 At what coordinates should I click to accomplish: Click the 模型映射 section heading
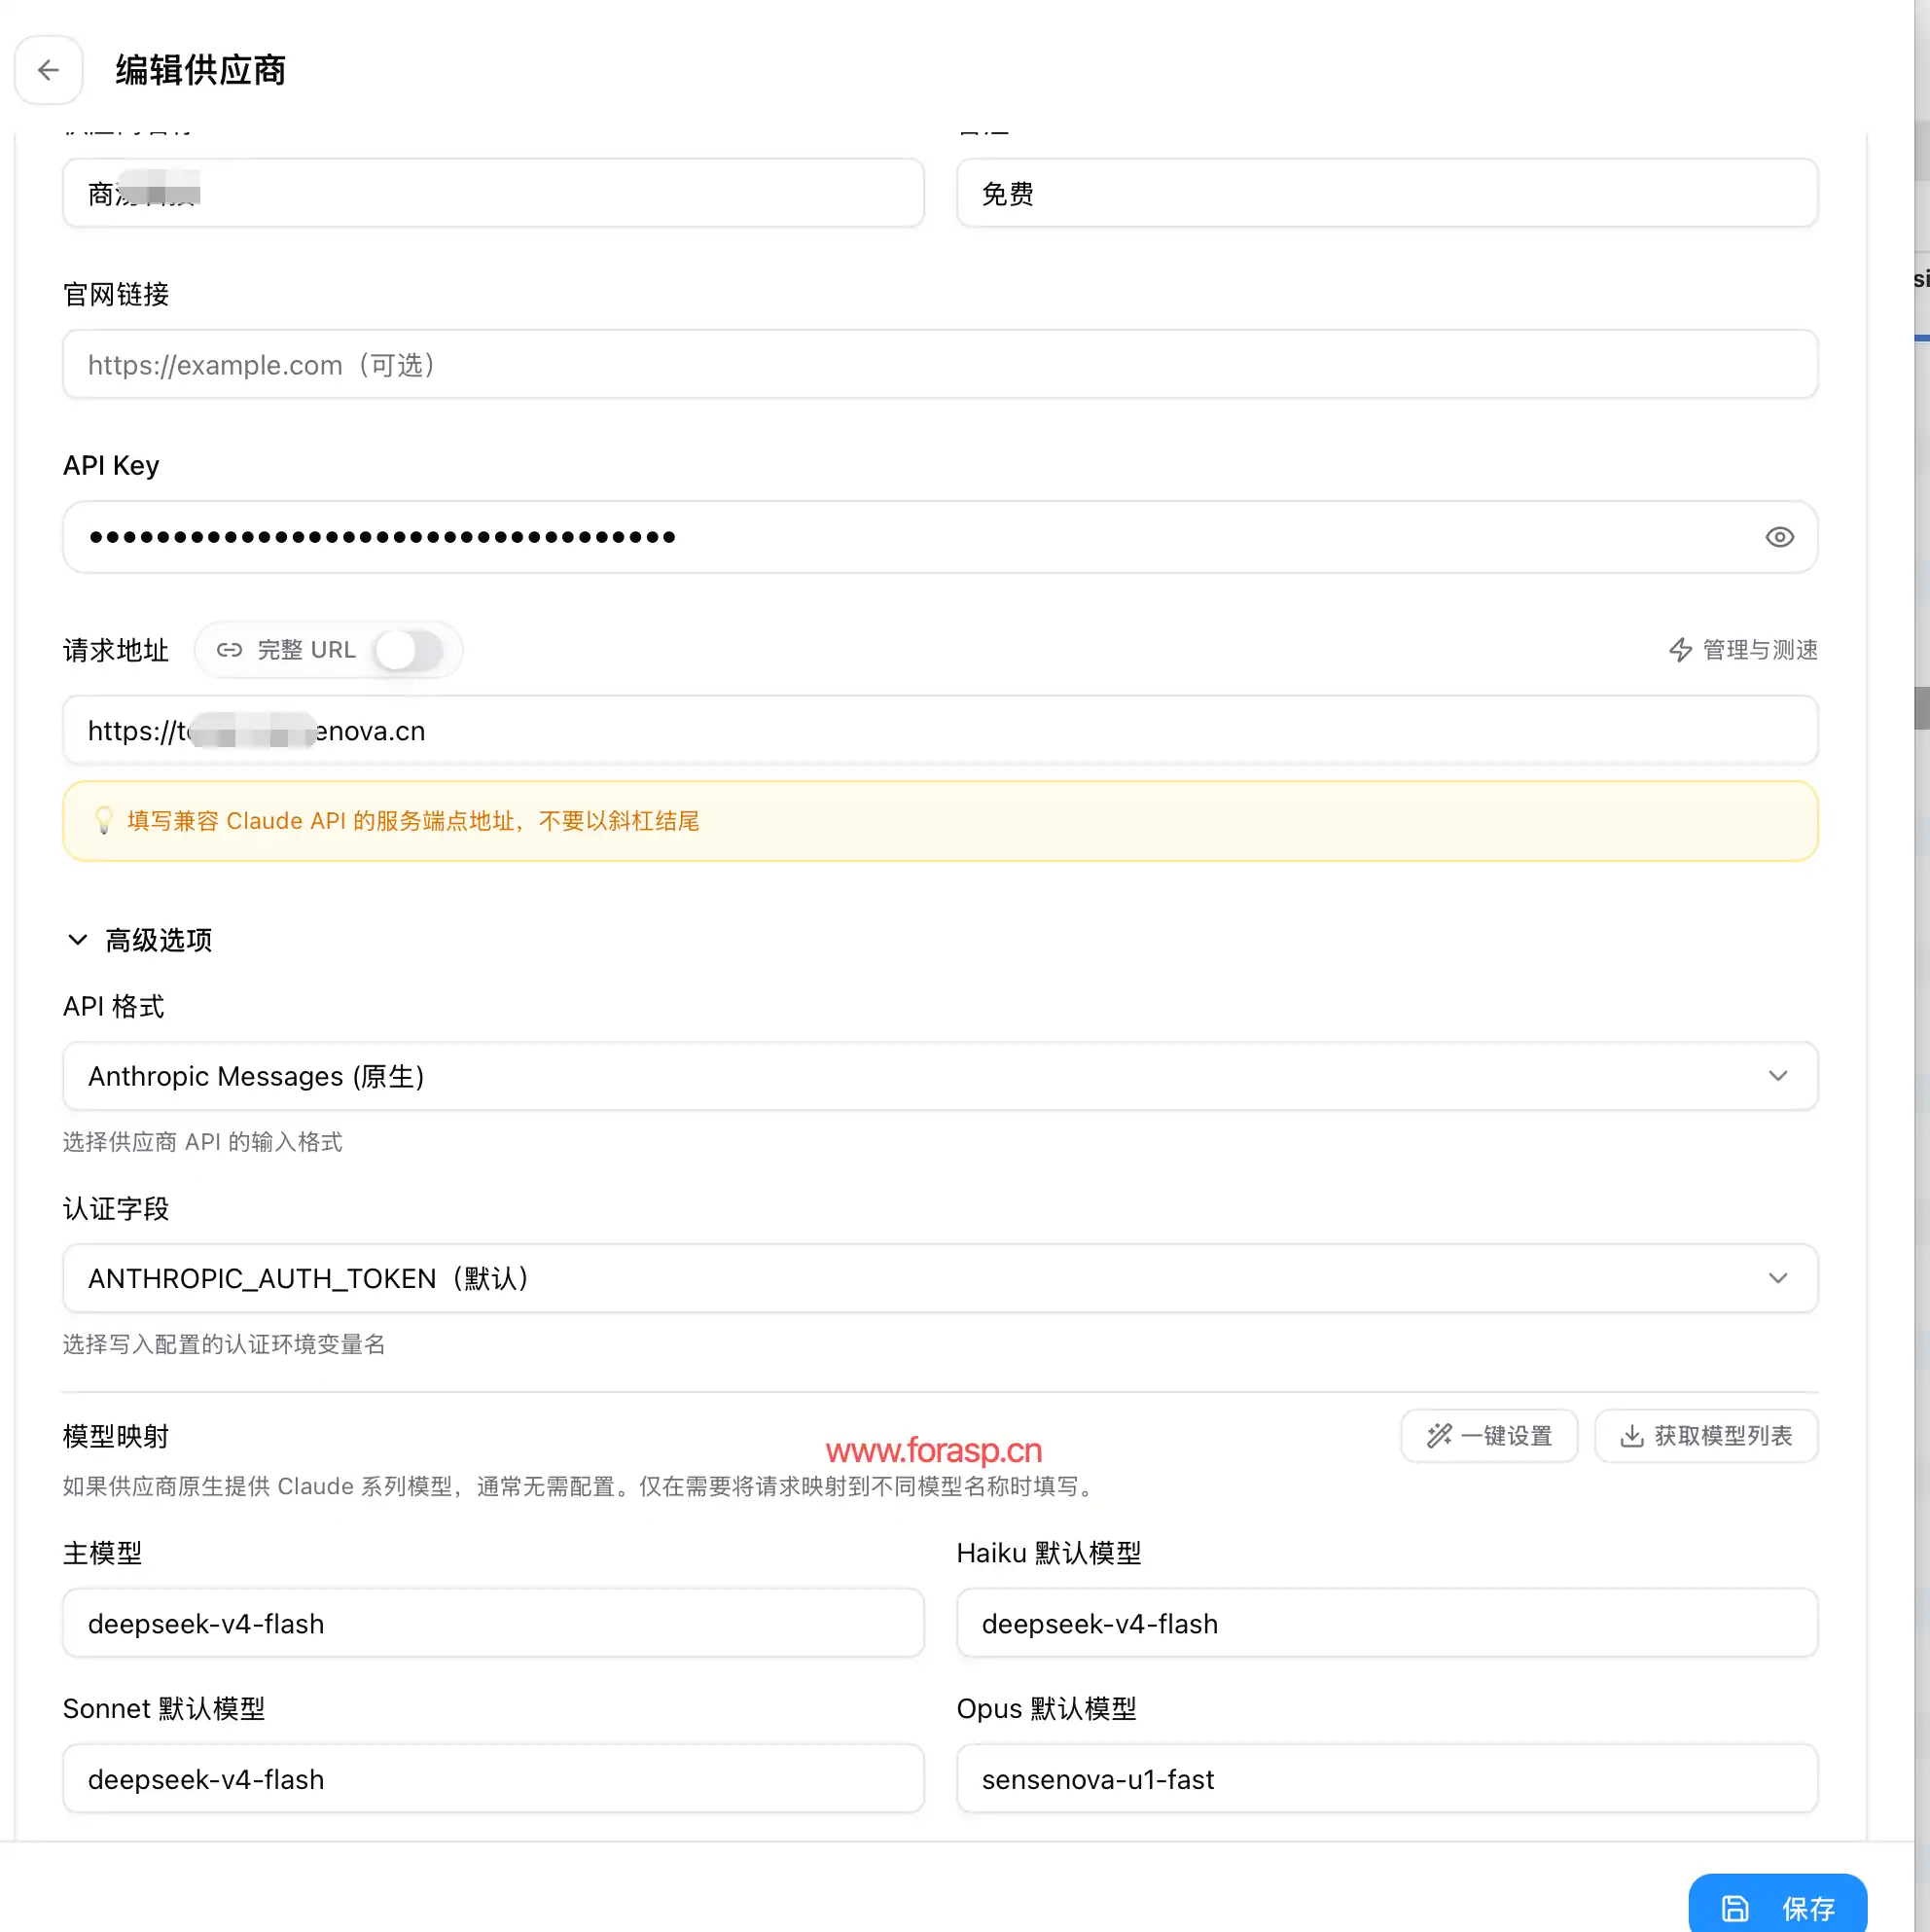(116, 1437)
